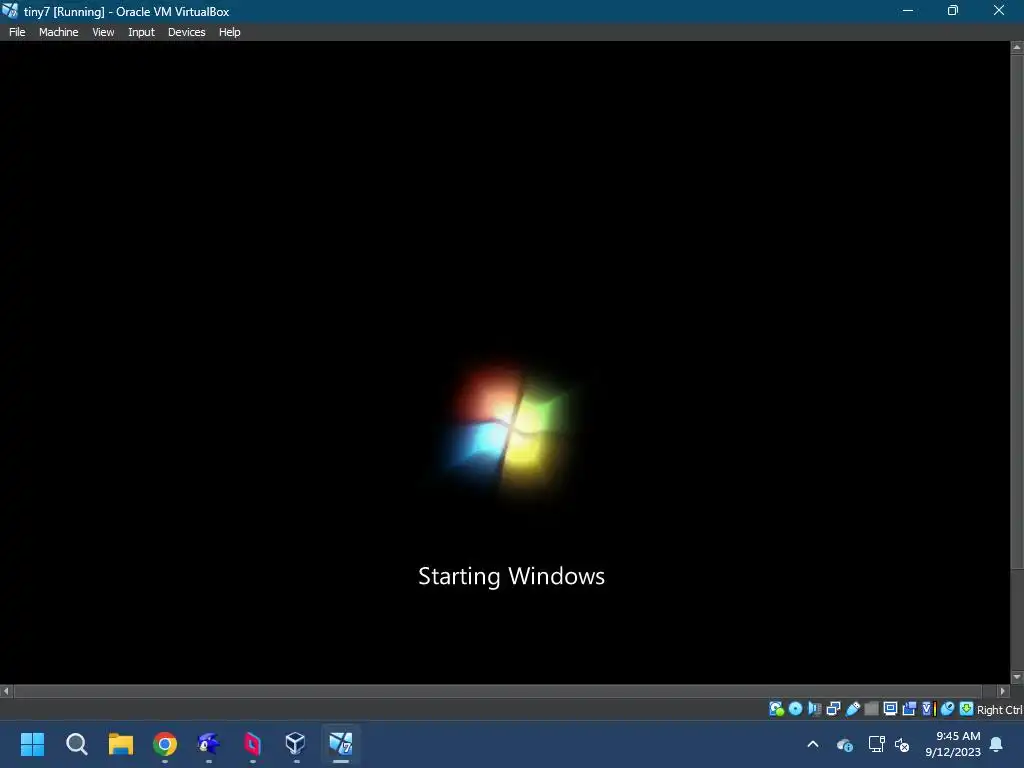Open taskbar Search
This screenshot has width=1024, height=768.
(76, 744)
